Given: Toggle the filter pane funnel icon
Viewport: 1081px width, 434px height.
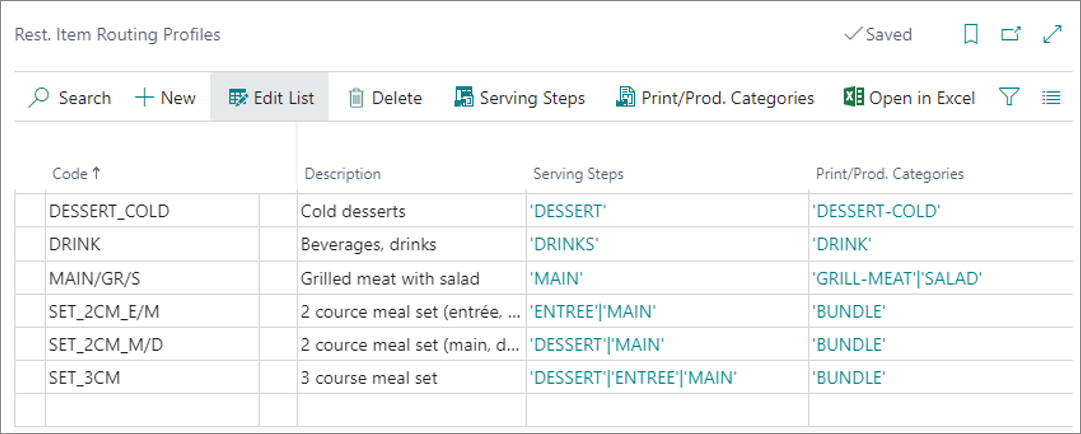Looking at the screenshot, I should point(1009,98).
